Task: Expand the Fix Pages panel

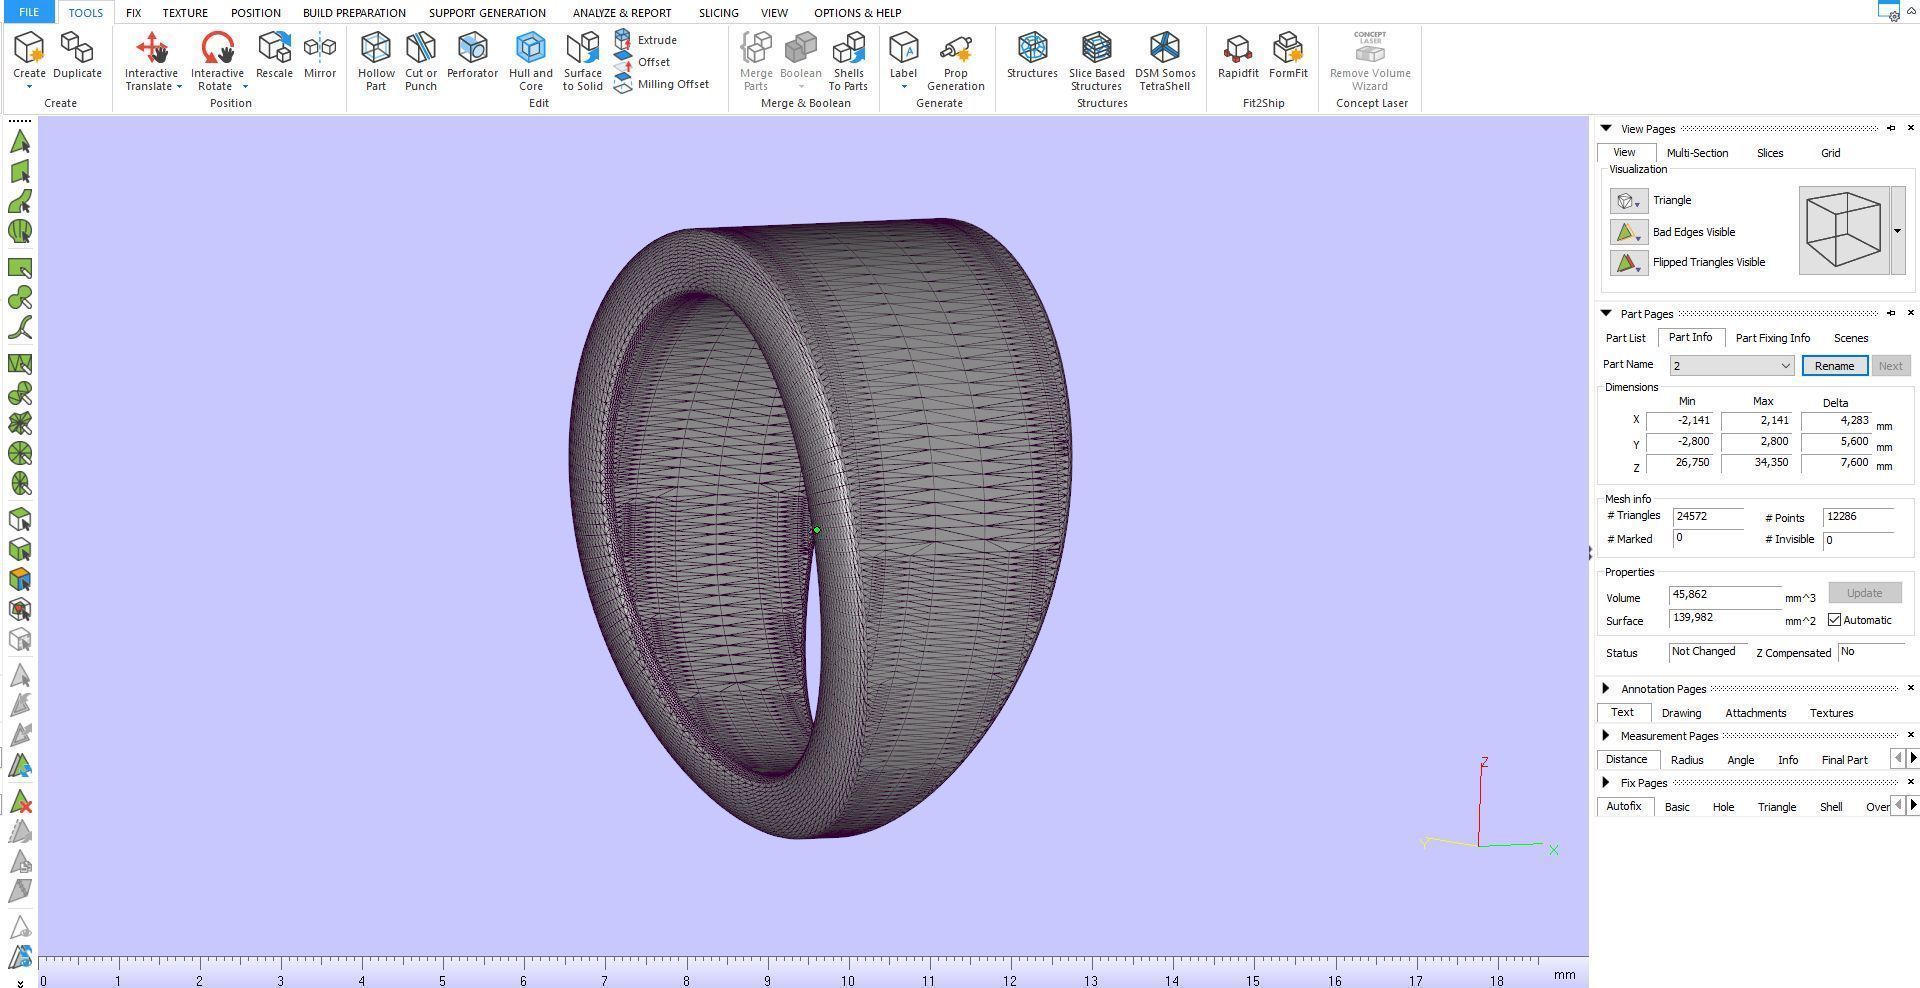Action: pos(1606,782)
